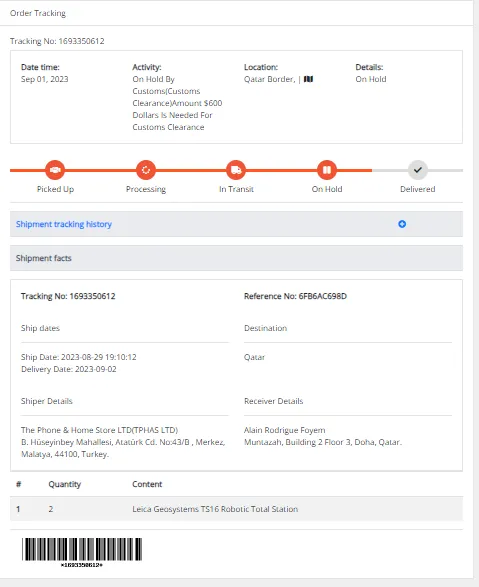The height and width of the screenshot is (587, 479).
Task: Collapse the Shipment facts panel header
Action: [x=236, y=258]
